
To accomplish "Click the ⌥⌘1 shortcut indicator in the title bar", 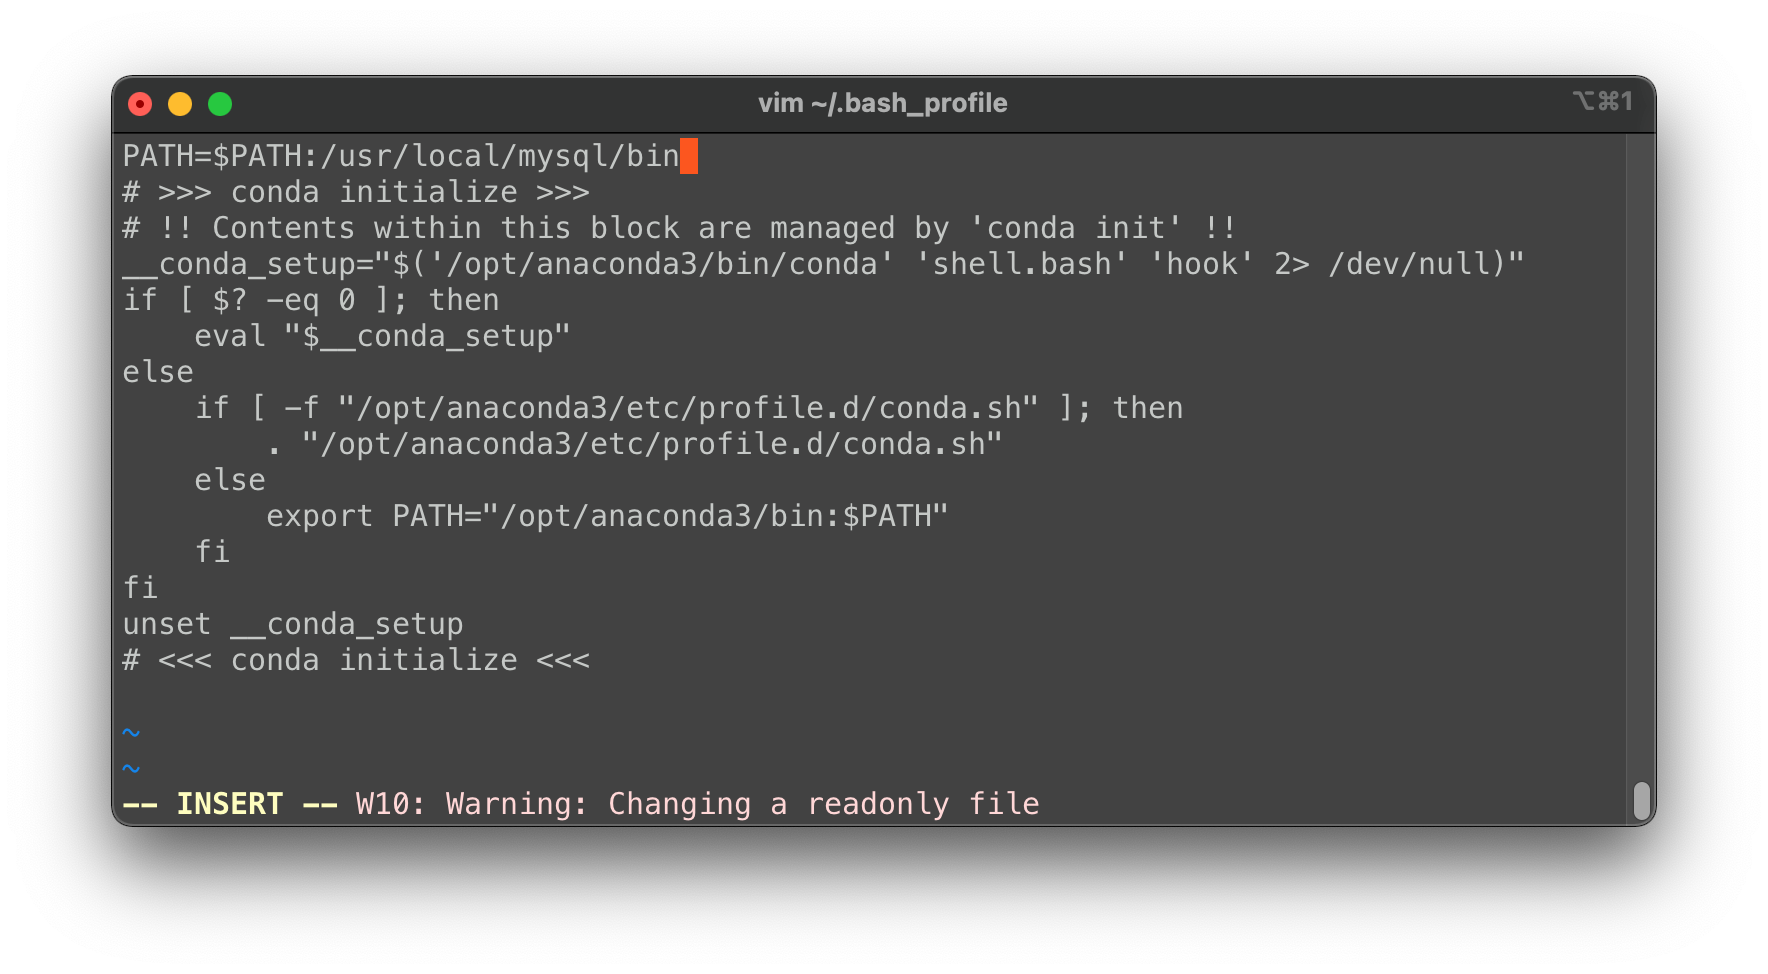I will click(1602, 101).
